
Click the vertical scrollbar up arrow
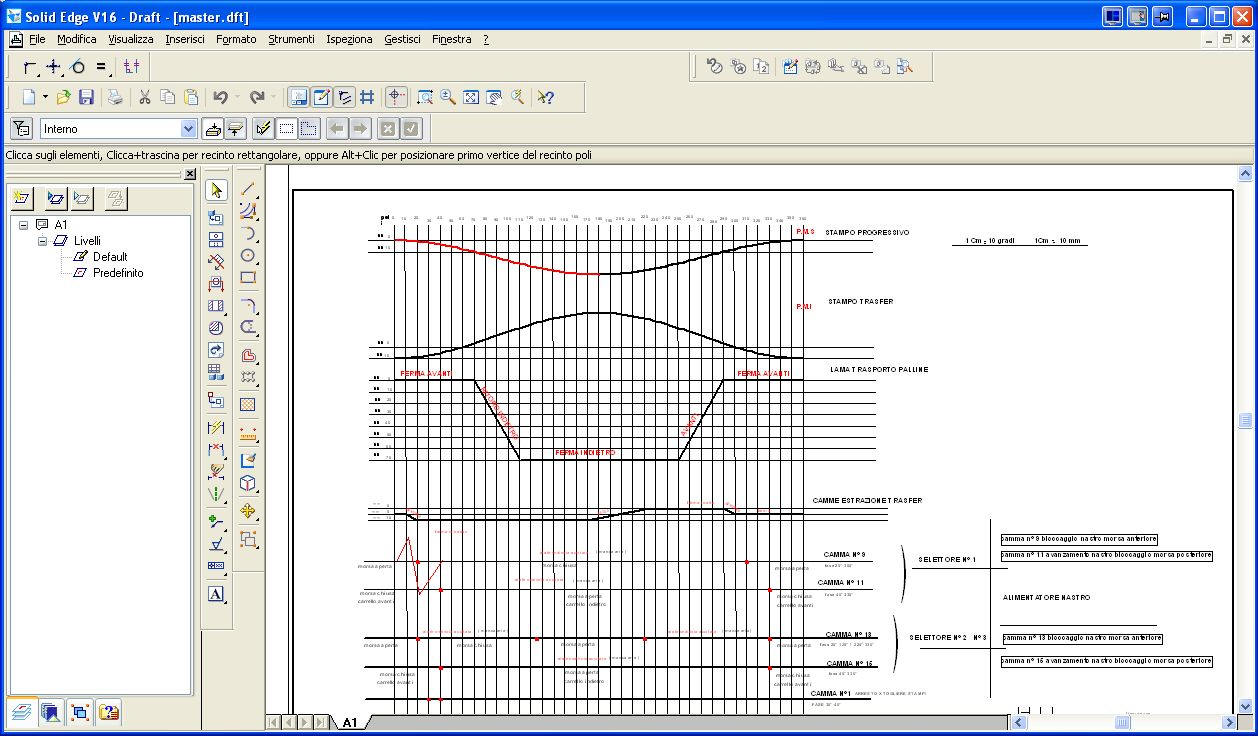(1245, 173)
